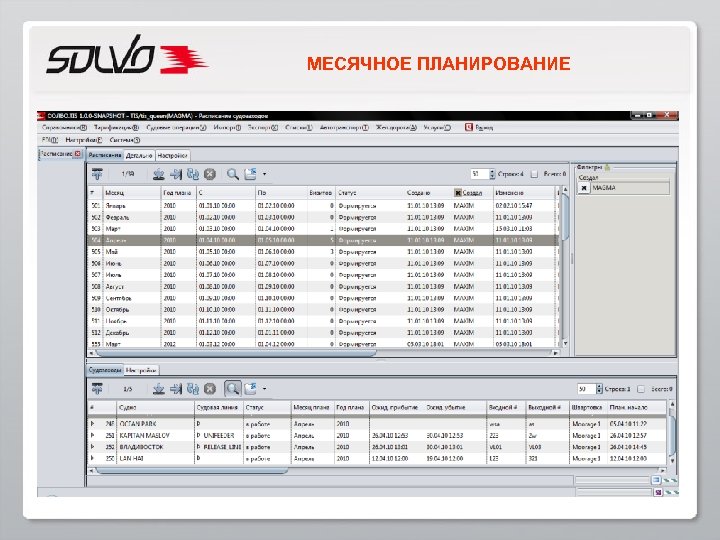Click the filter-rows icon in the Расписание toolbar

[97, 174]
